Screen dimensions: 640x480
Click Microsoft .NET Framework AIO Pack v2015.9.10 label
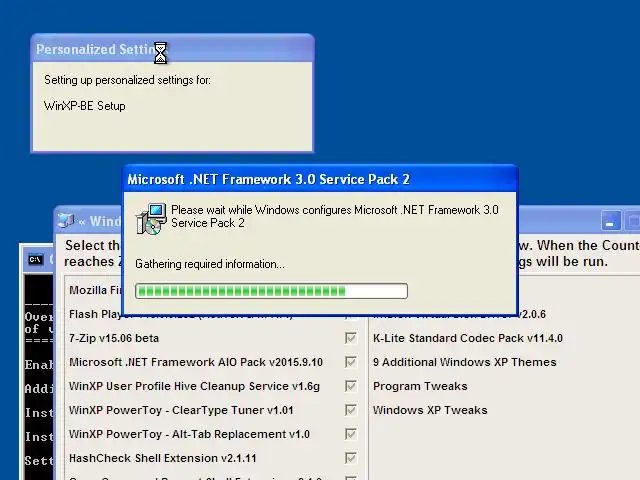[196, 362]
